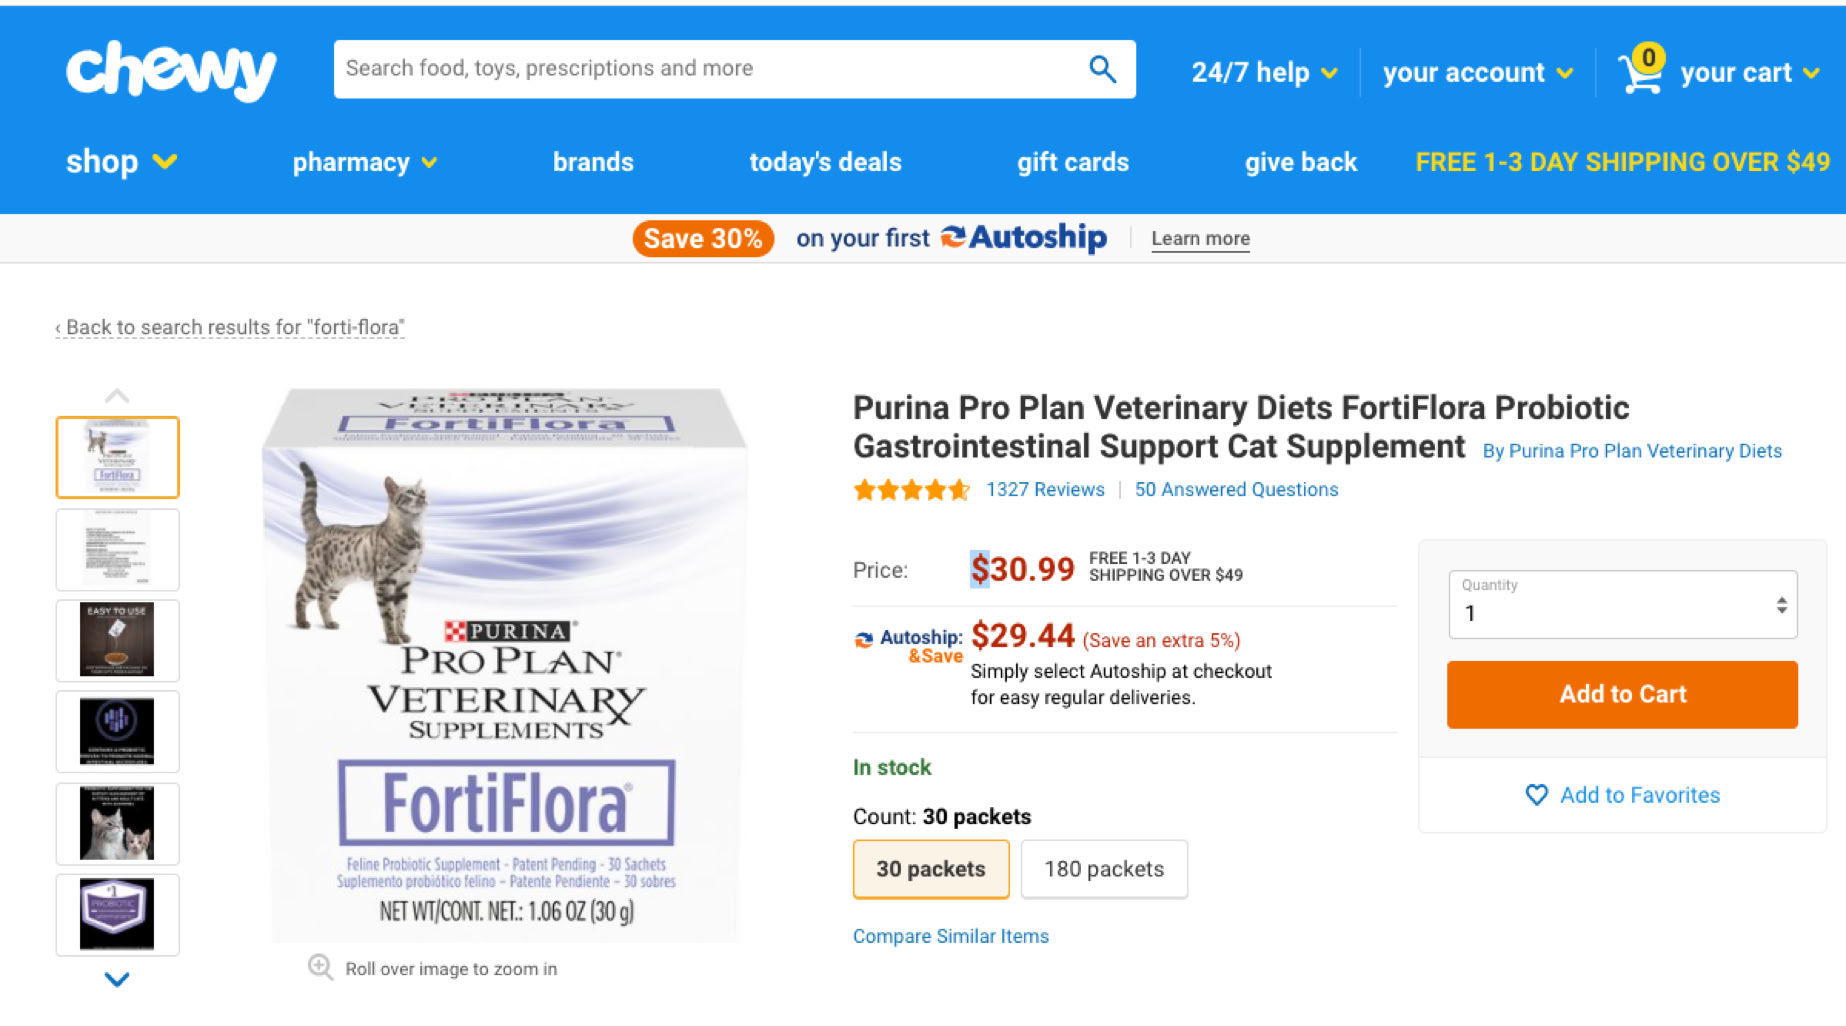The height and width of the screenshot is (1026, 1846).
Task: Select the 180 packets count option
Action: 1104,869
